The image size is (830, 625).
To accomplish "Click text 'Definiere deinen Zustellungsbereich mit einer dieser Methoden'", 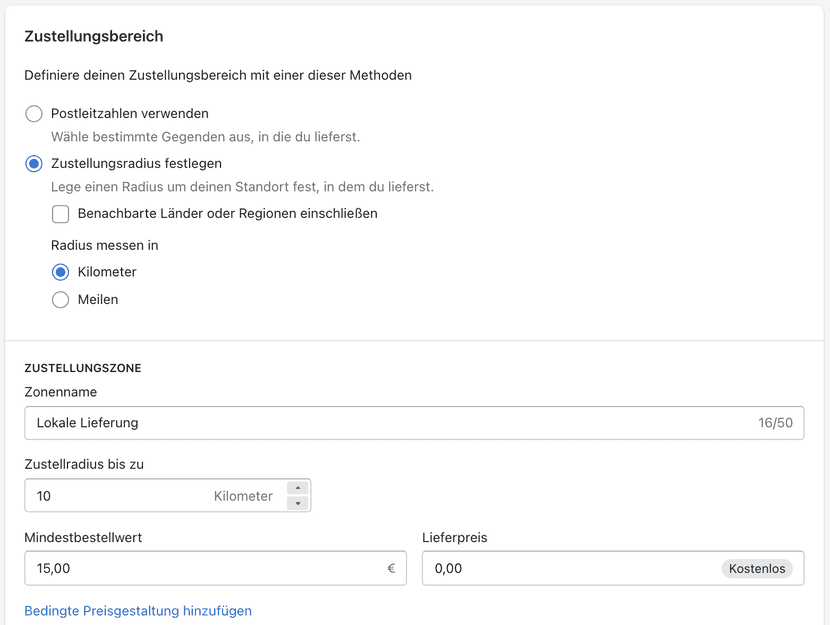I will 218,76.
